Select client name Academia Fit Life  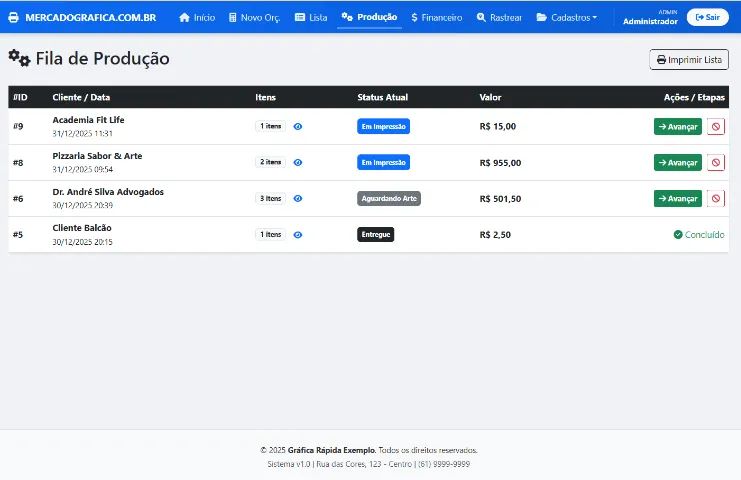pyautogui.click(x=88, y=120)
